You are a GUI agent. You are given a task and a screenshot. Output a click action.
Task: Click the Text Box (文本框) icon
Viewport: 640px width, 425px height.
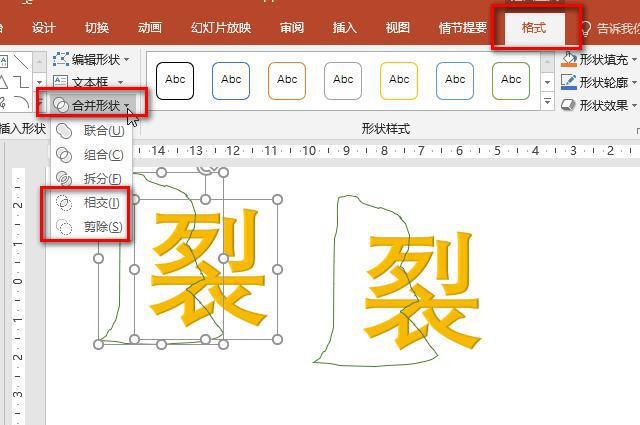click(x=61, y=82)
